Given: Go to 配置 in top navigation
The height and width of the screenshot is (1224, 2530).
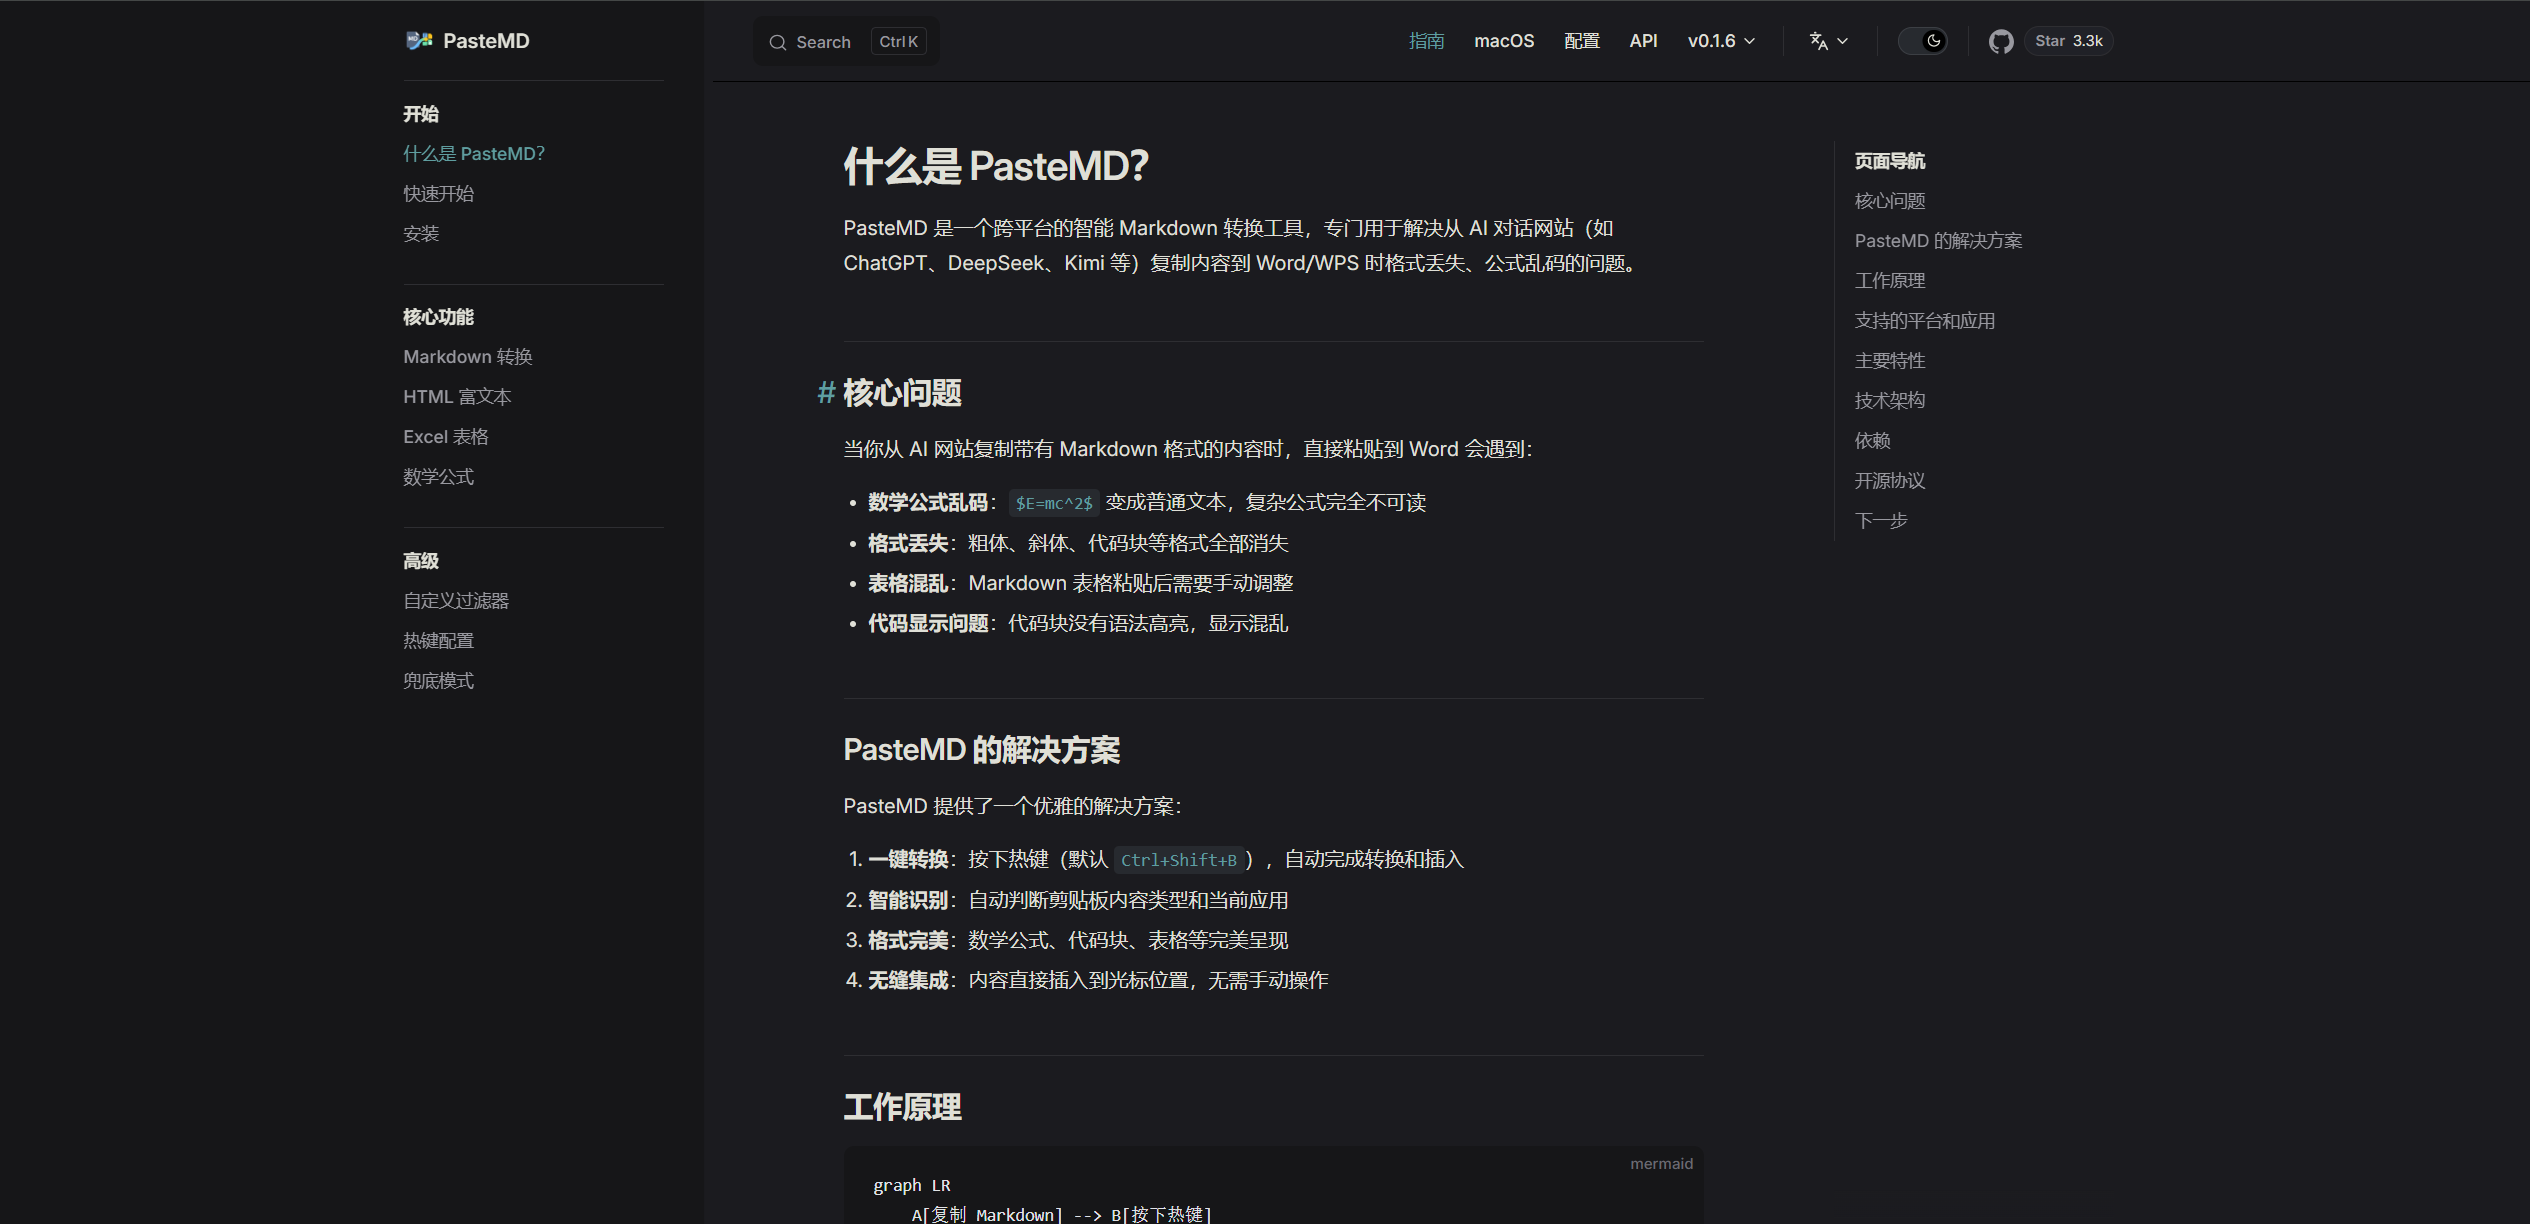Looking at the screenshot, I should coord(1581,41).
